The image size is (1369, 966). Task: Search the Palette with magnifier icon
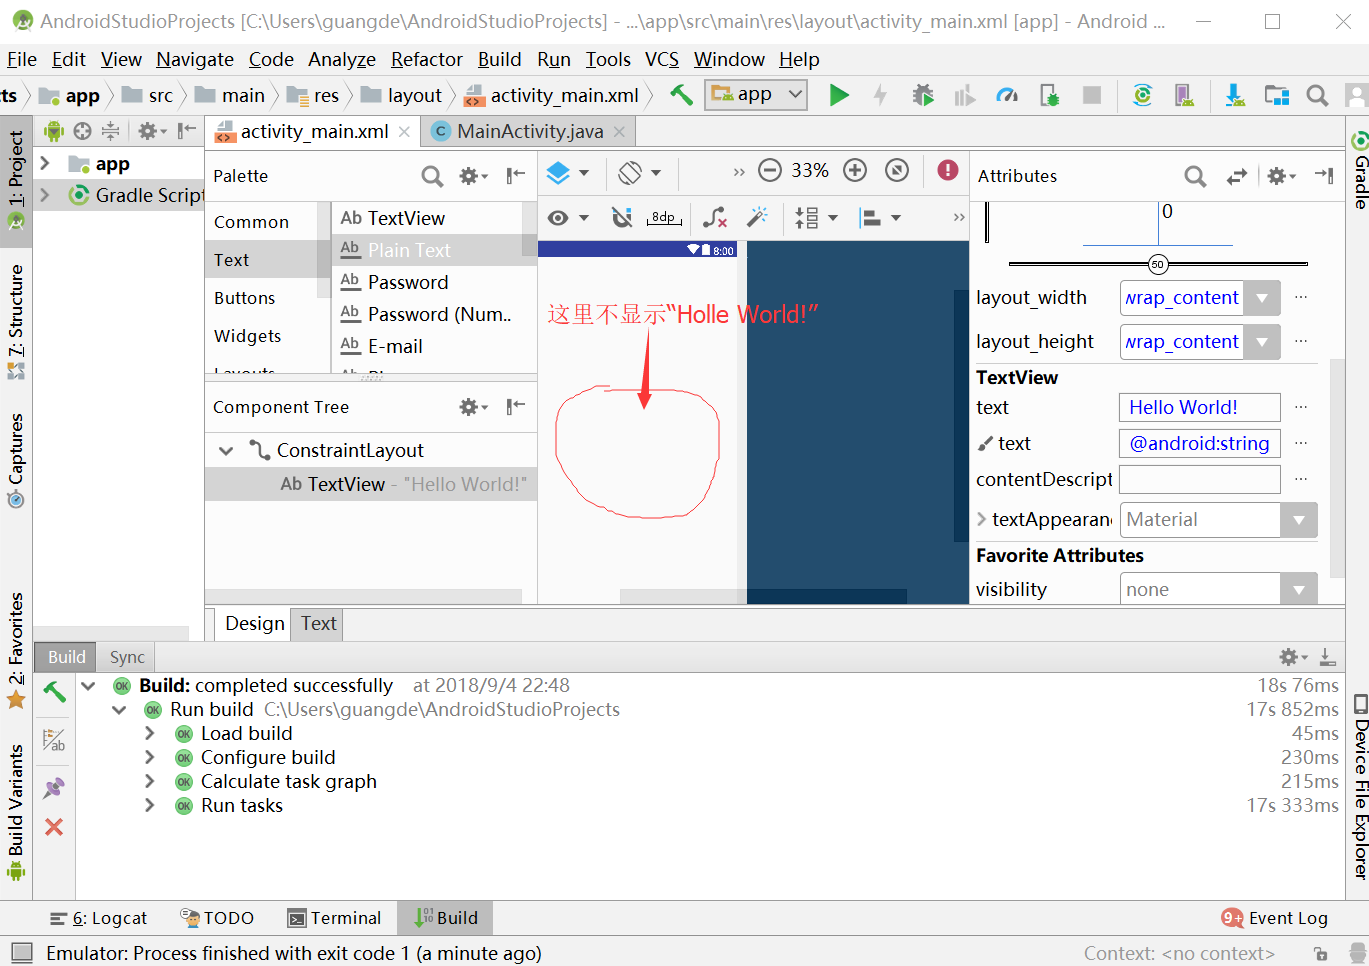(432, 176)
